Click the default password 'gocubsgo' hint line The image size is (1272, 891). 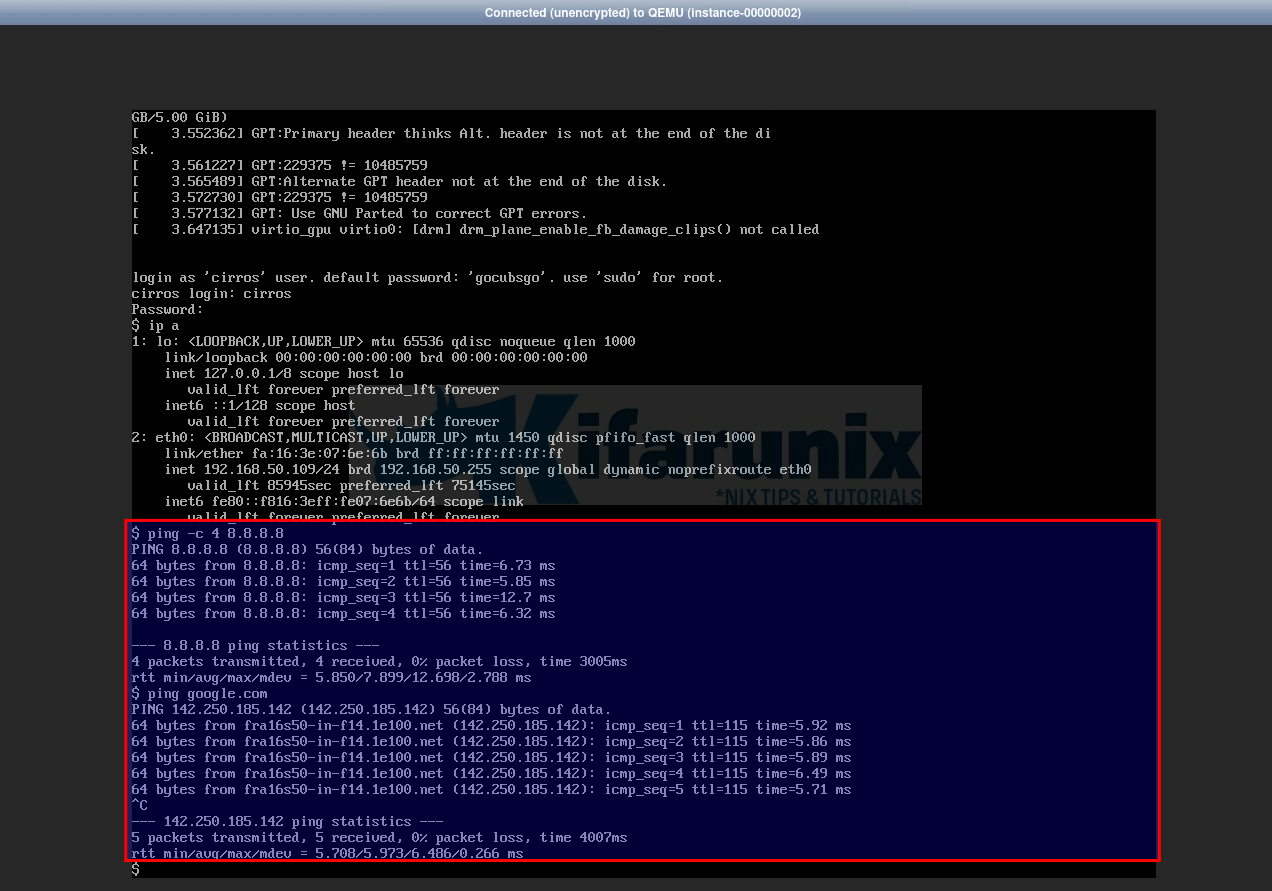[x=427, y=278]
